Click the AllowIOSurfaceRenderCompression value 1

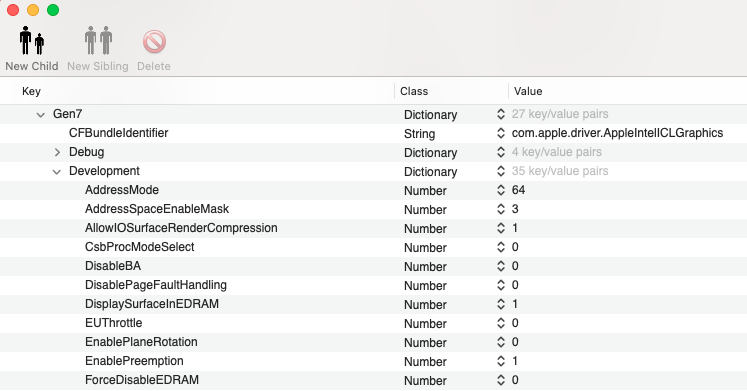coord(515,228)
